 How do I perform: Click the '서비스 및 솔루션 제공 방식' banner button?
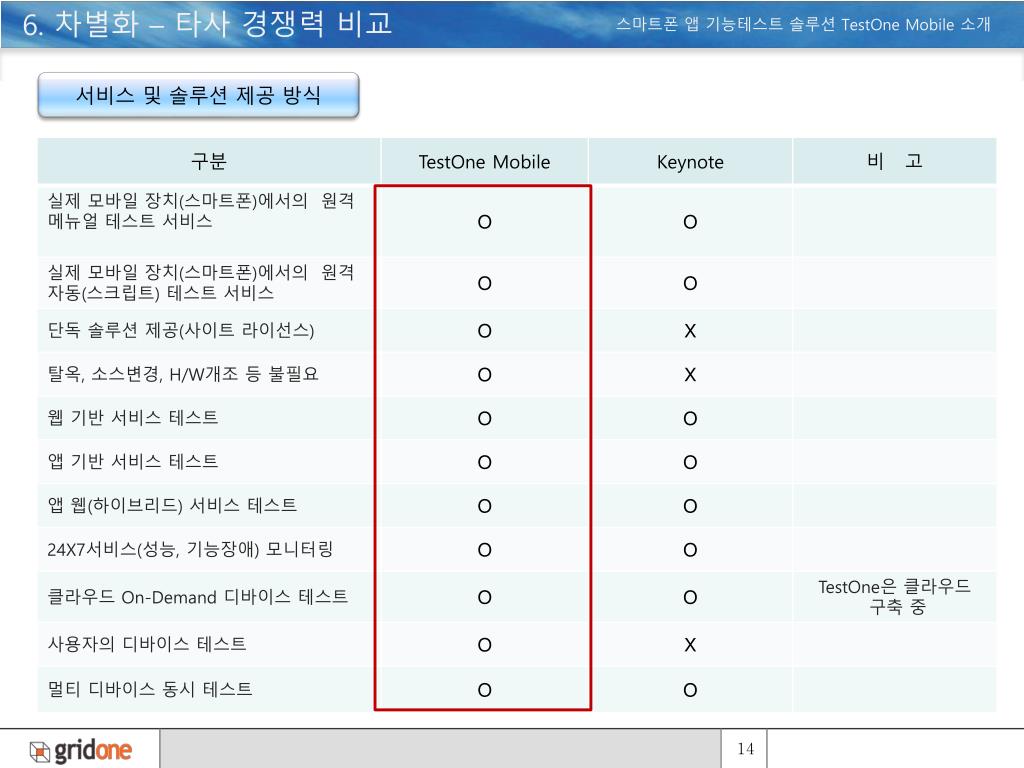(199, 95)
